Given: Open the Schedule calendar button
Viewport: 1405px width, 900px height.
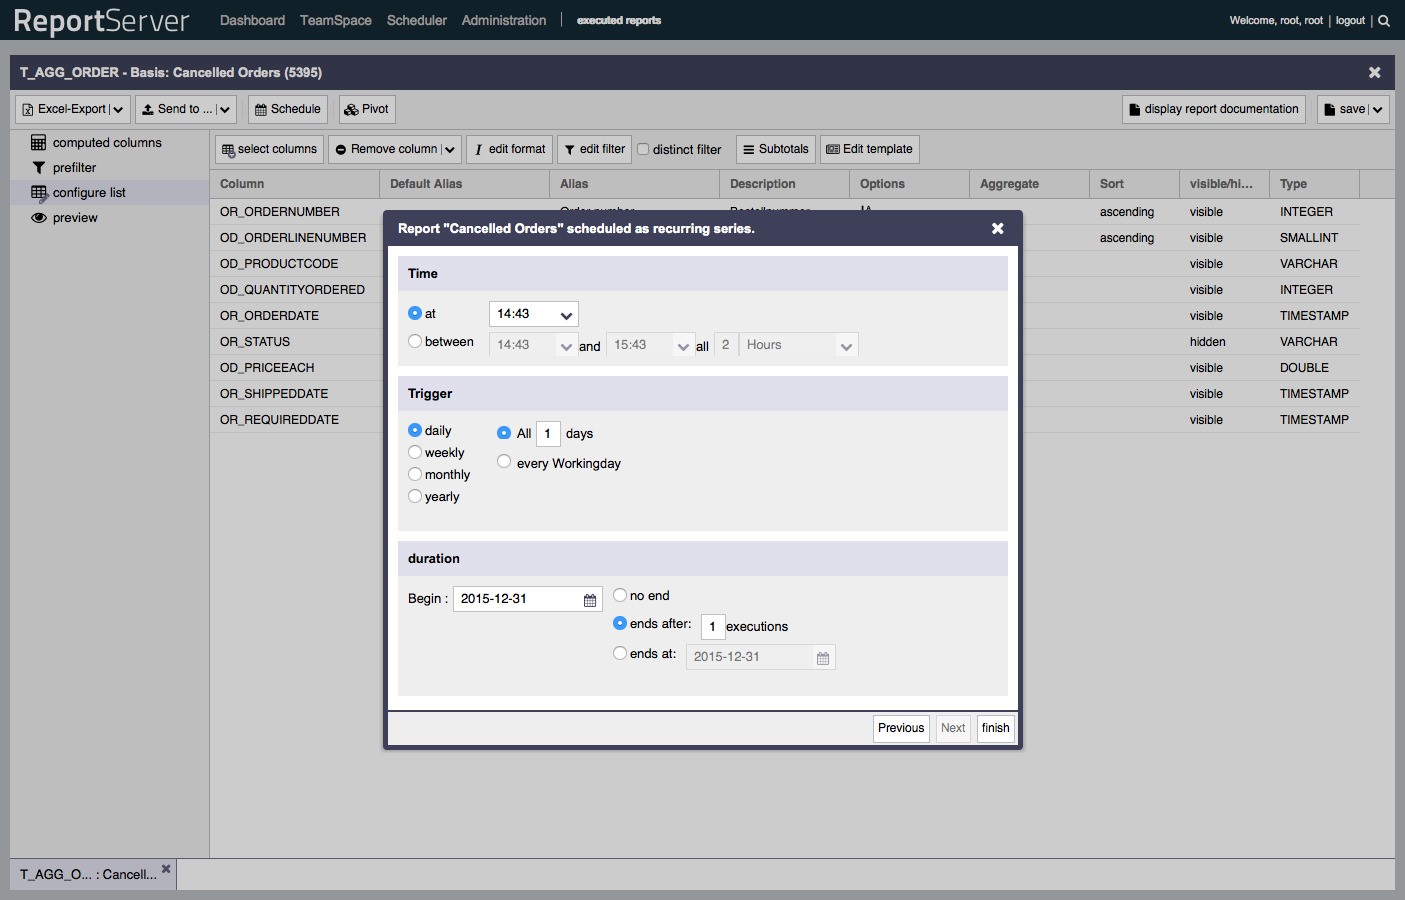Looking at the screenshot, I should pos(287,109).
